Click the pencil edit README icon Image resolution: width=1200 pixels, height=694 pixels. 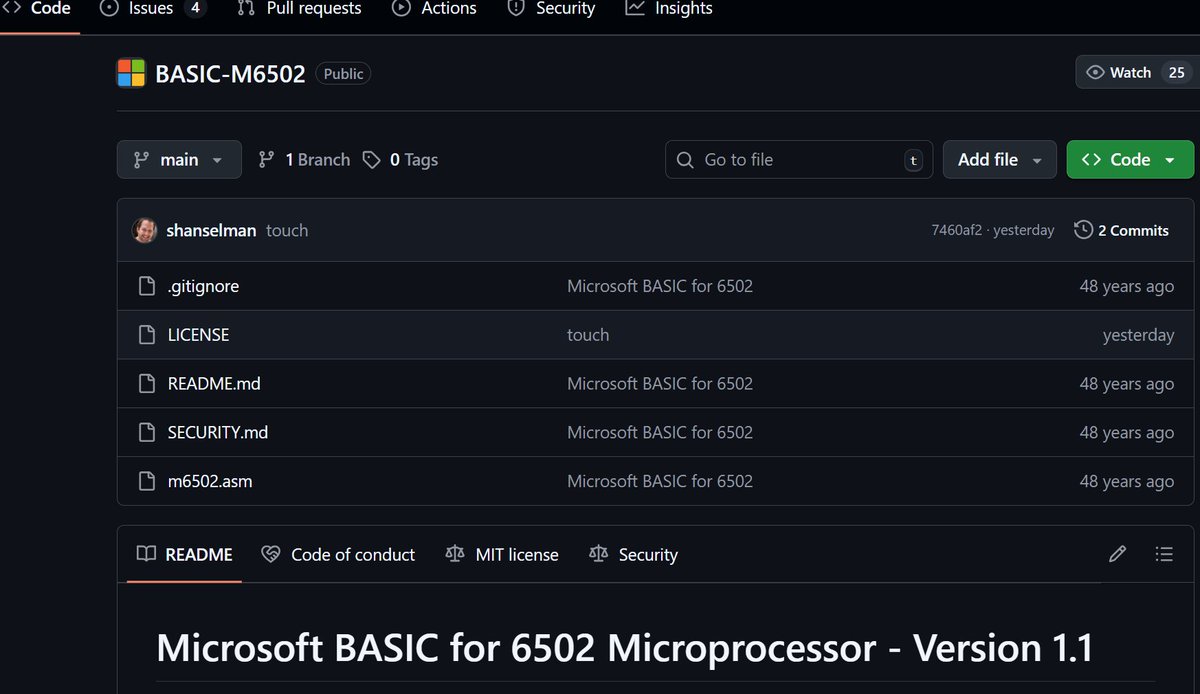click(x=1118, y=554)
